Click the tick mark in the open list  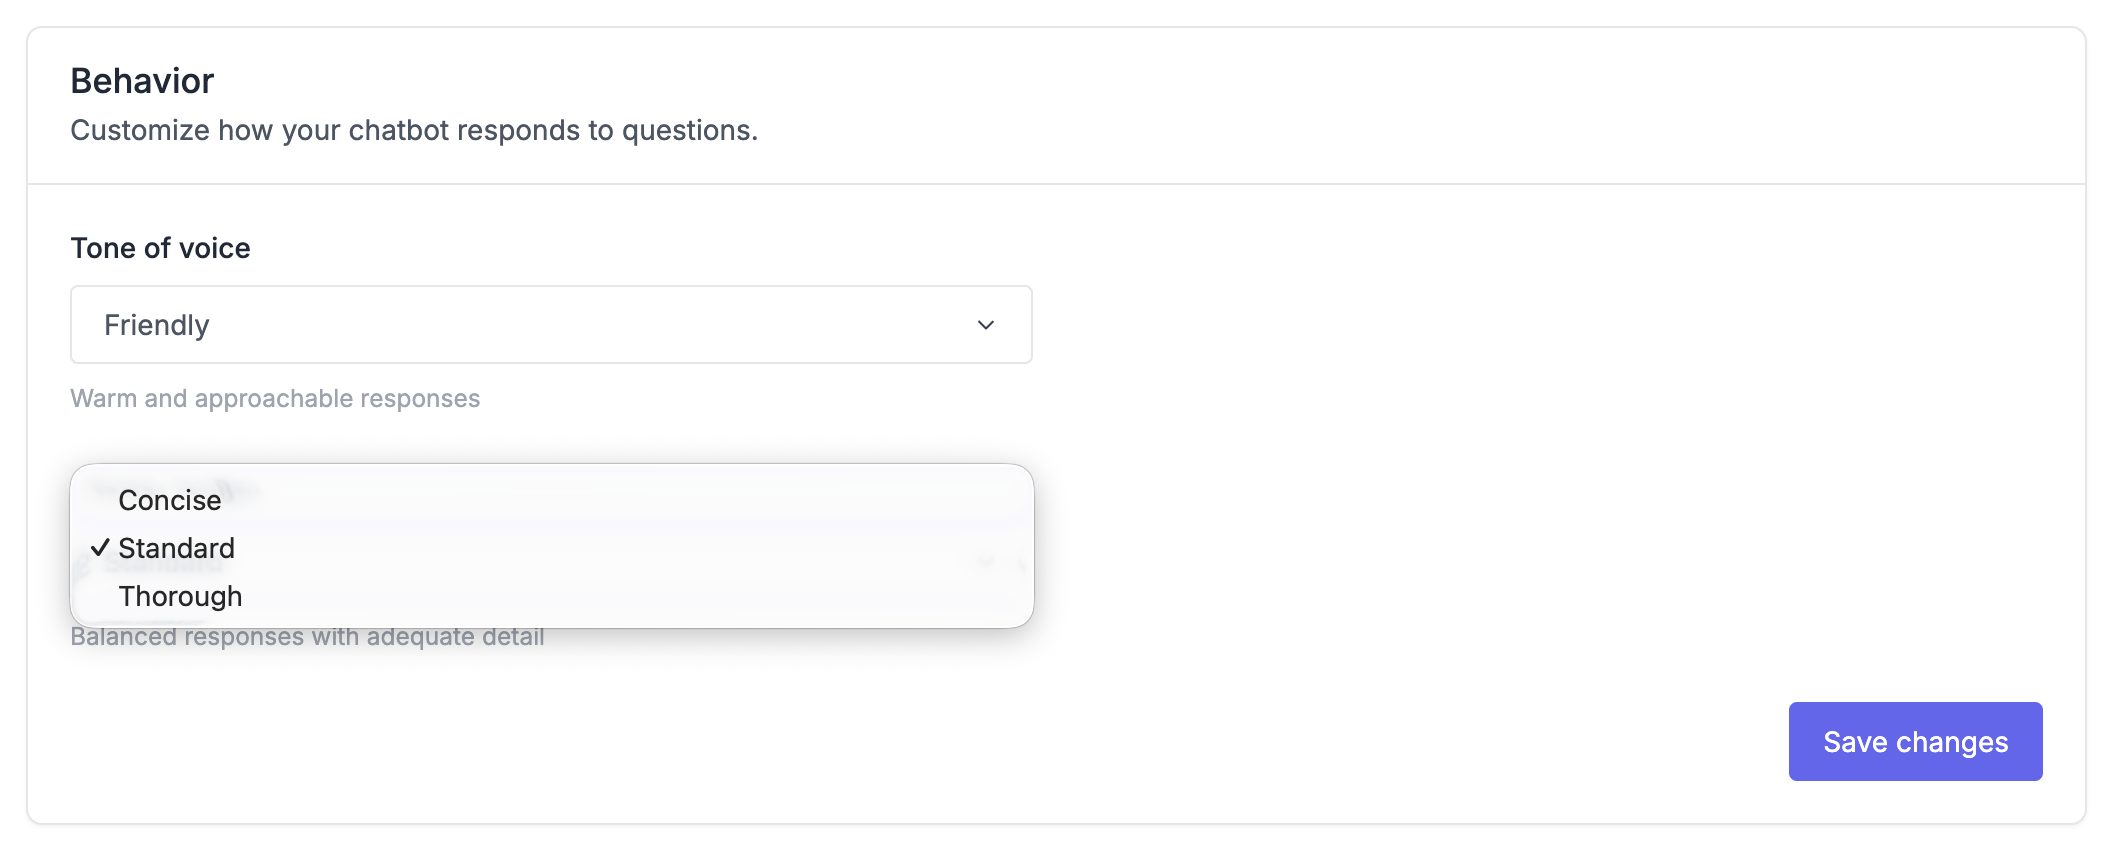pyautogui.click(x=100, y=548)
